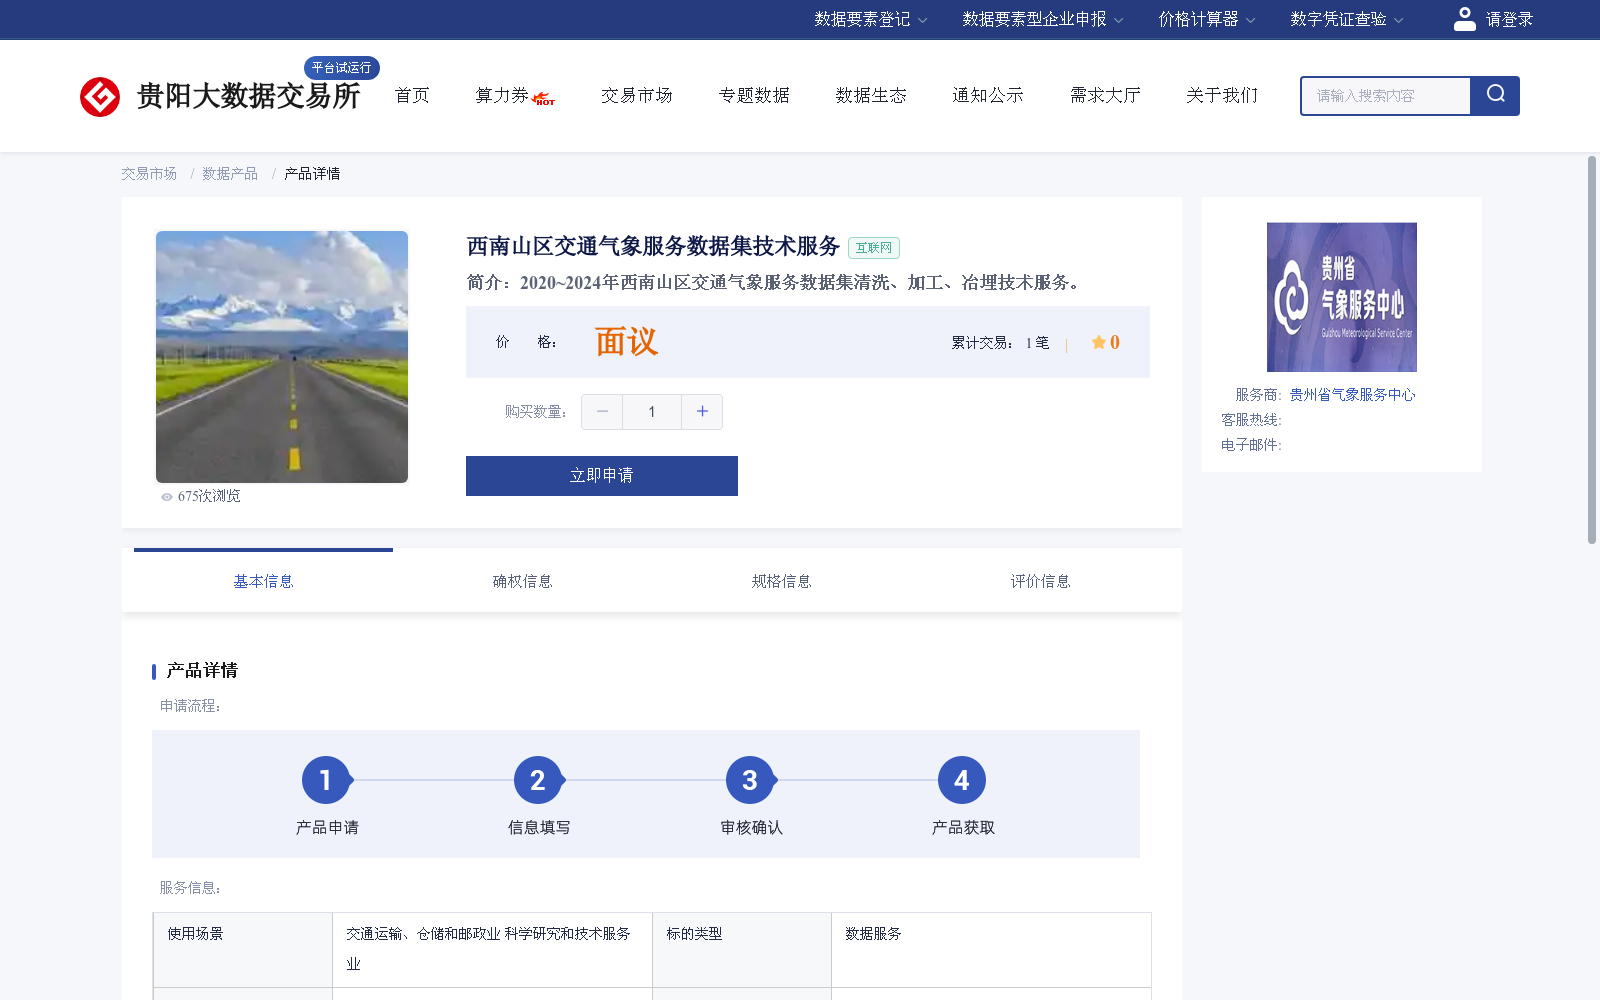The image size is (1600, 1000).
Task: Click step 3 circle 审核确认
Action: click(x=750, y=780)
